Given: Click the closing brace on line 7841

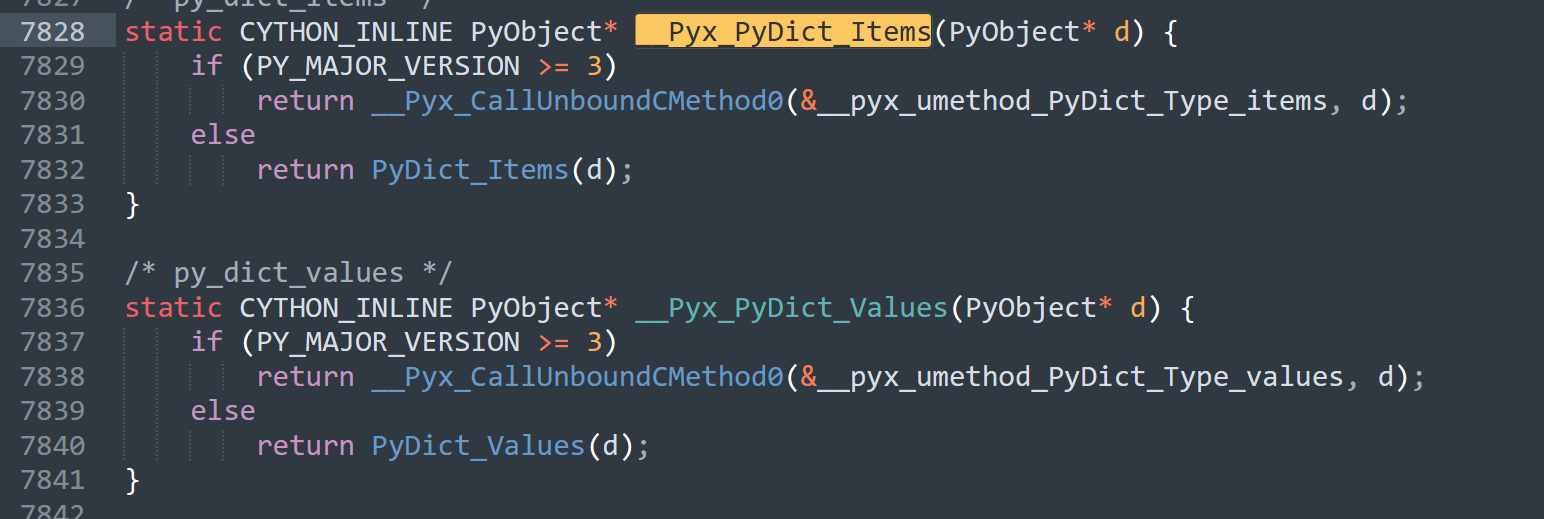Looking at the screenshot, I should (x=132, y=481).
